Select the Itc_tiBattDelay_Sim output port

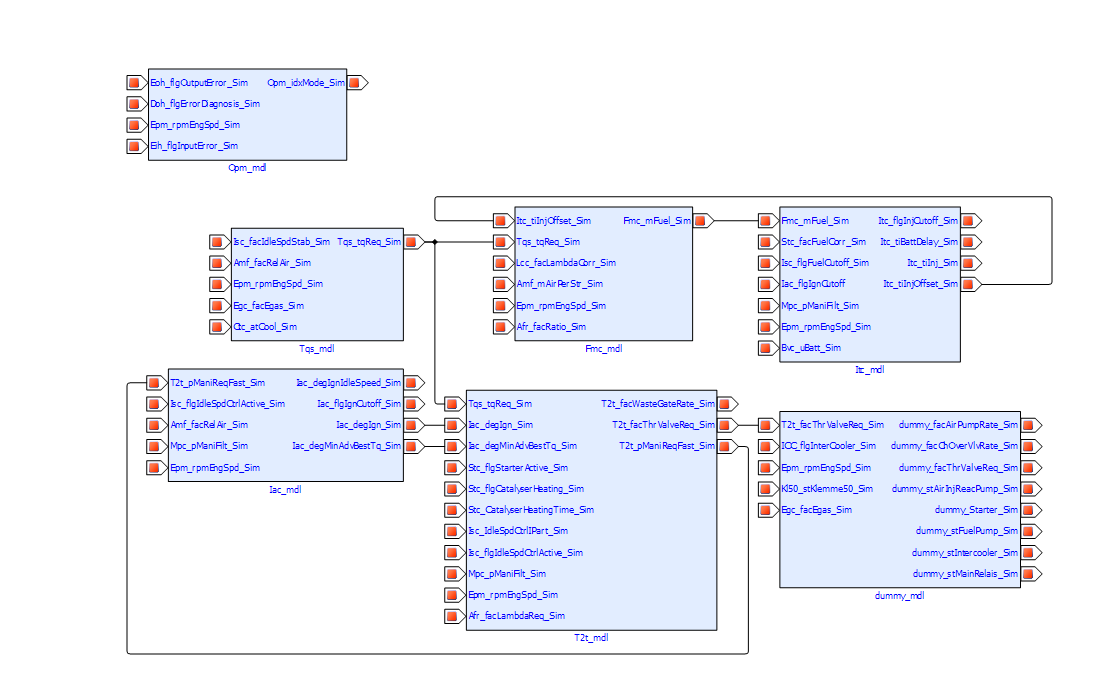[x=971, y=242]
